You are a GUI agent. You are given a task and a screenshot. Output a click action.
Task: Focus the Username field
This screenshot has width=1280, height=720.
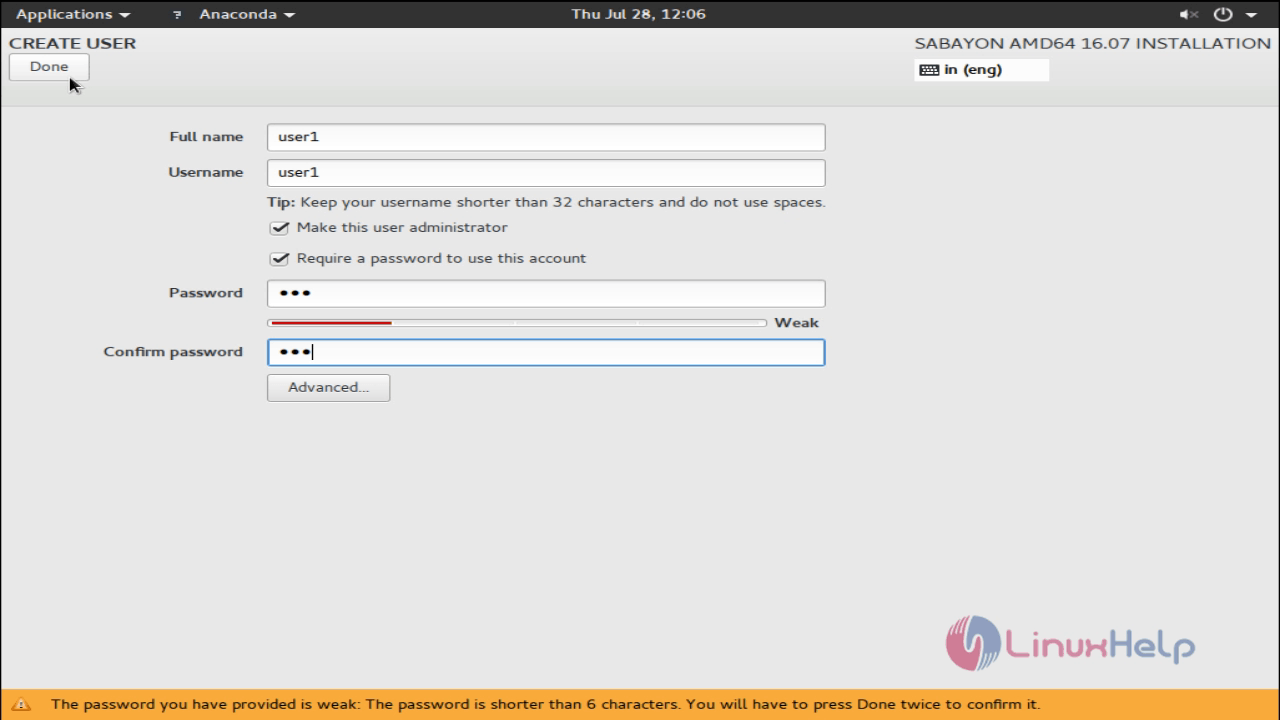point(546,172)
